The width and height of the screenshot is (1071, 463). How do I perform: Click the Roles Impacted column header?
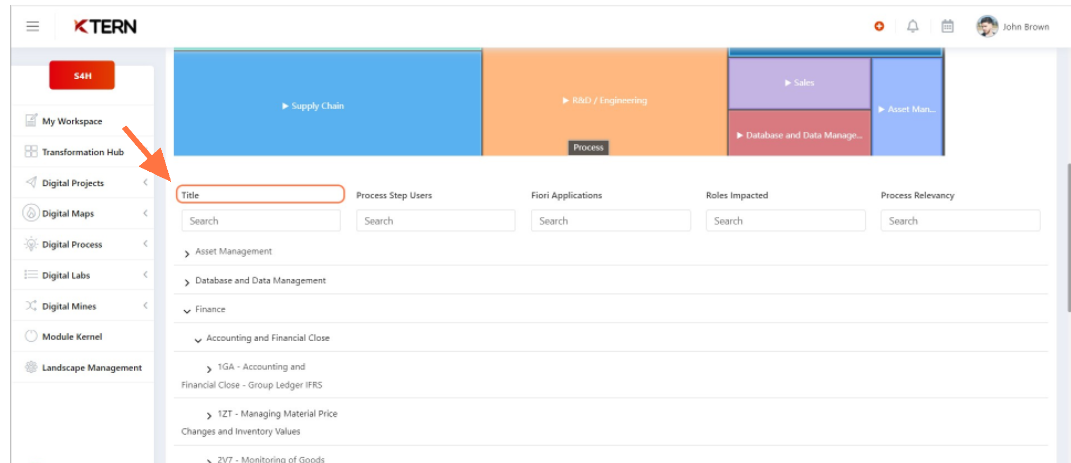pos(737,195)
